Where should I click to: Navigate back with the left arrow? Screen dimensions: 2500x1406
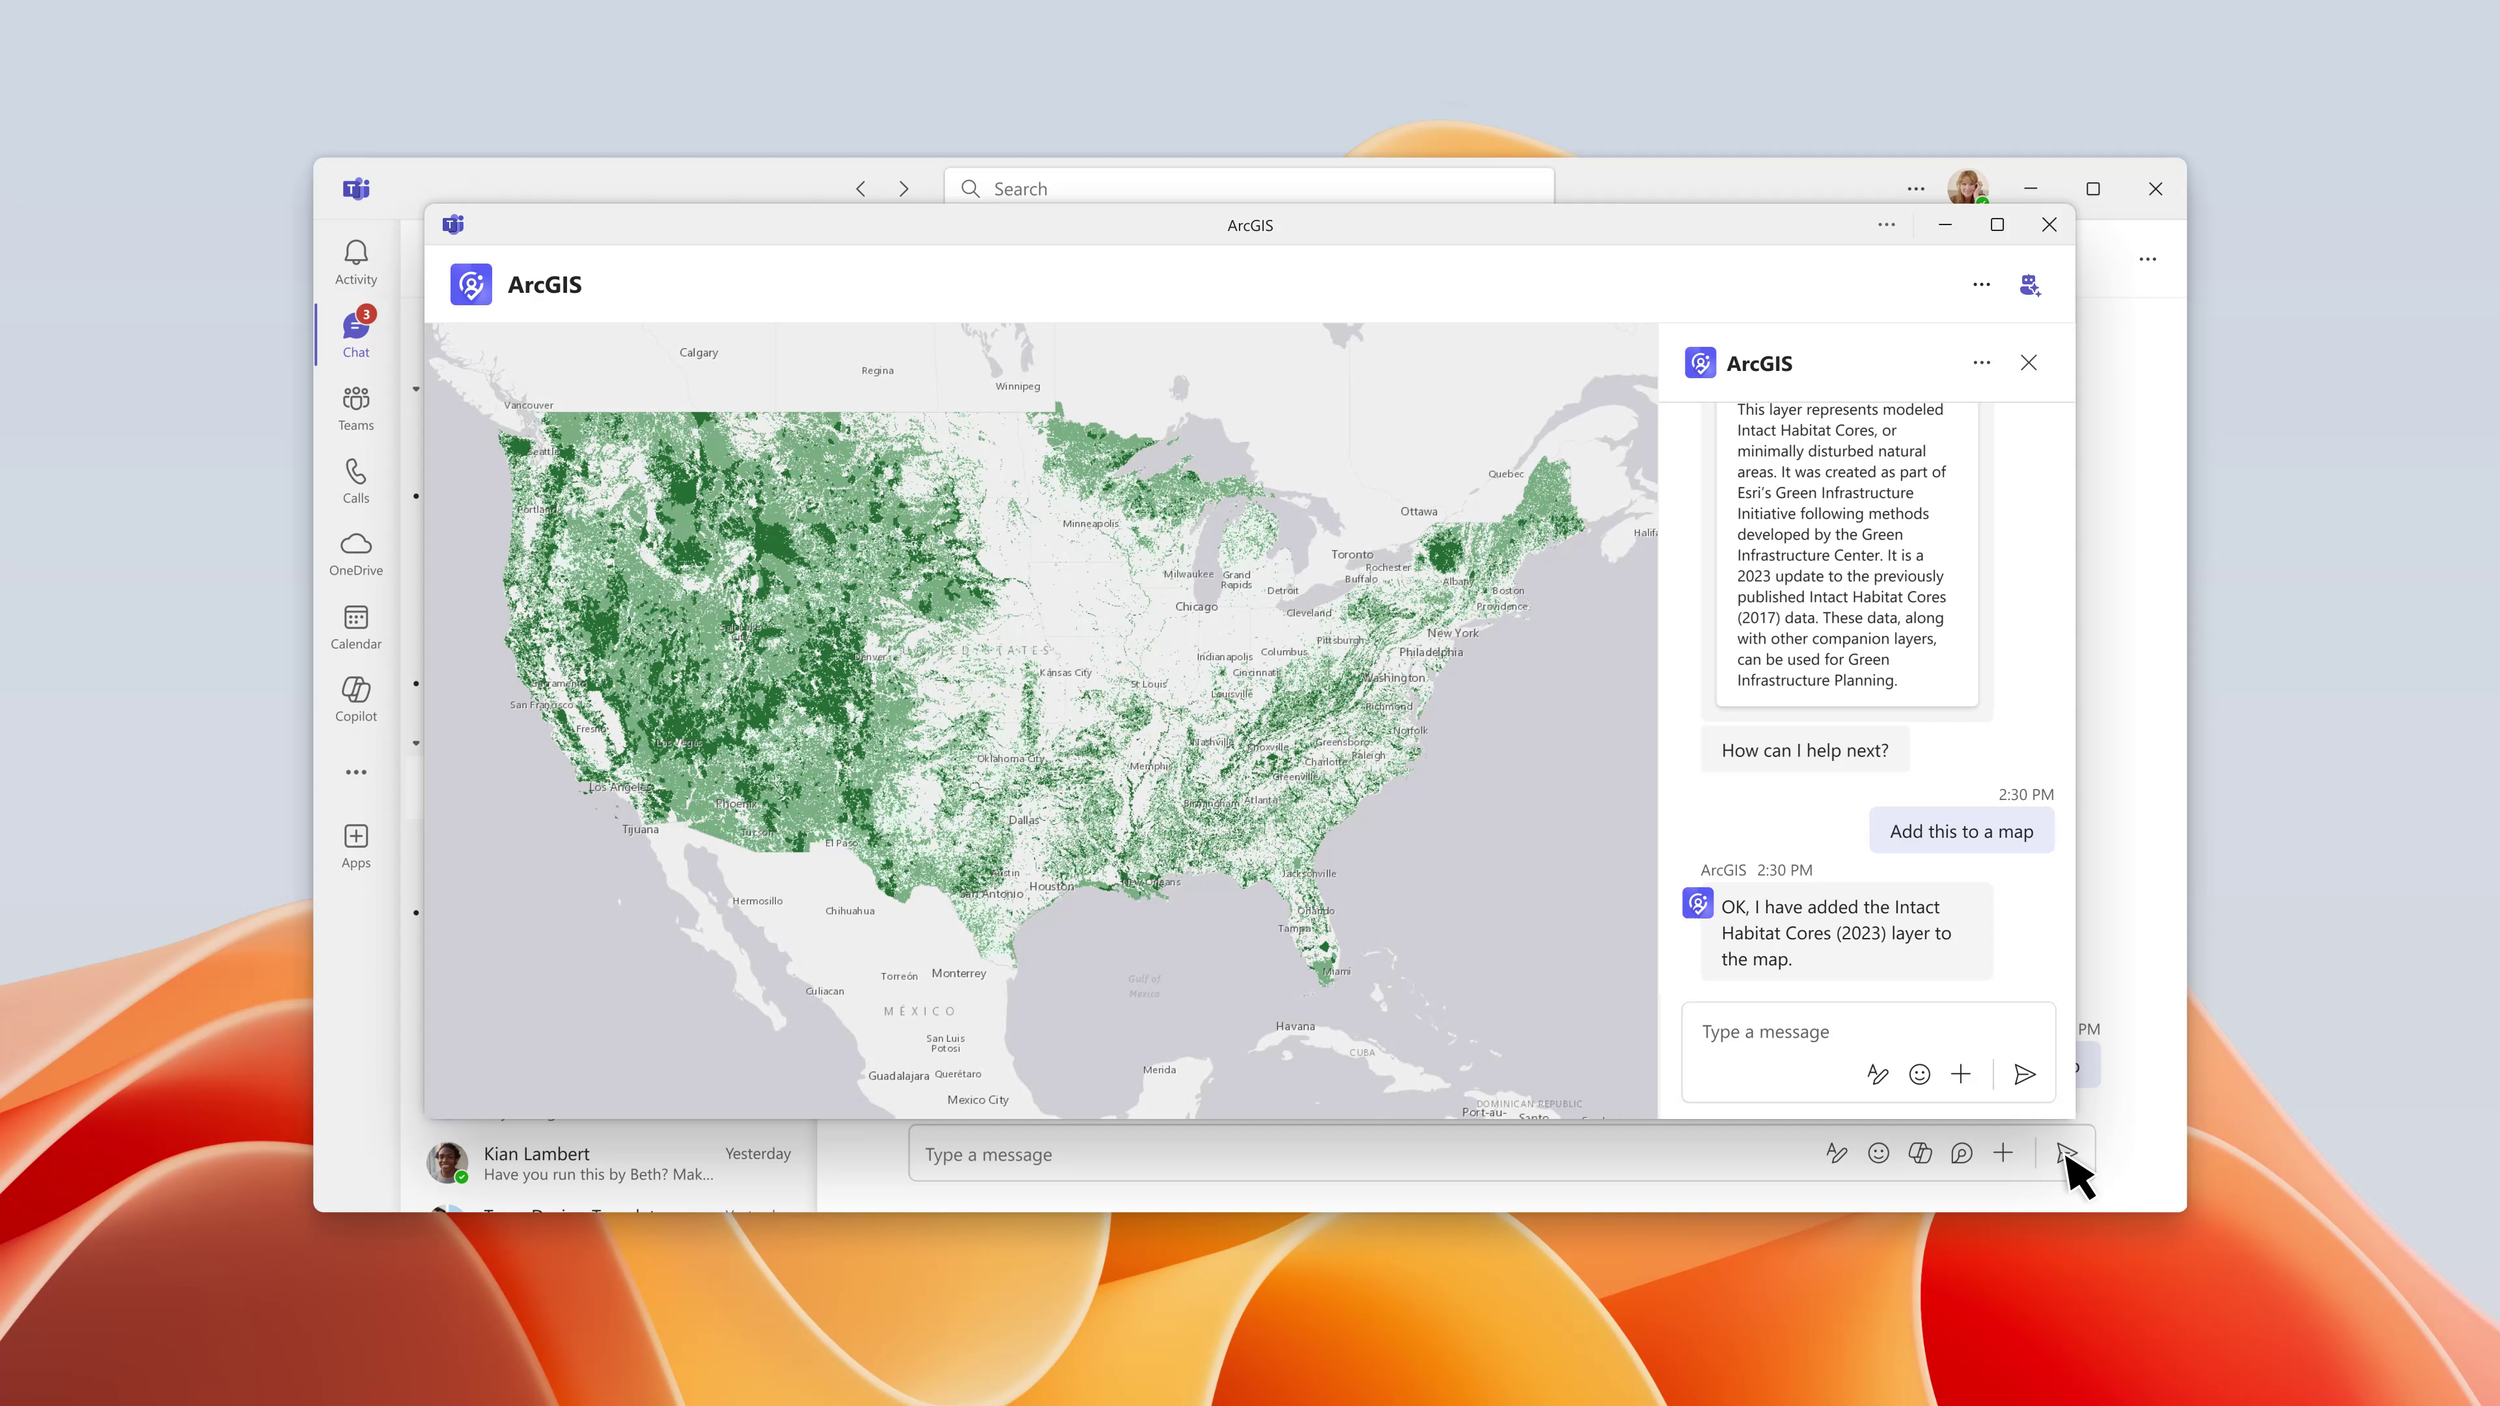(x=861, y=189)
